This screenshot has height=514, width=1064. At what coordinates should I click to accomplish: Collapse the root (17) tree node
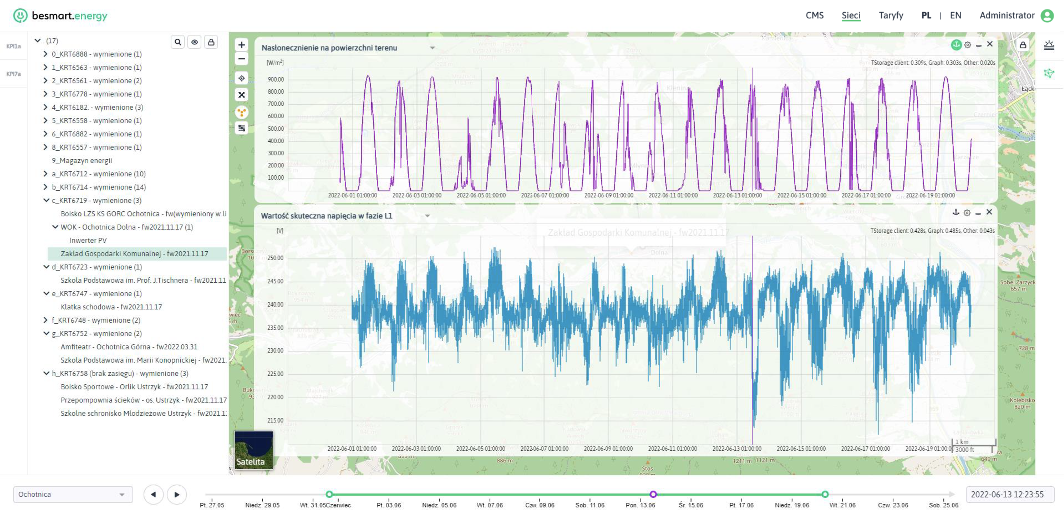38,41
